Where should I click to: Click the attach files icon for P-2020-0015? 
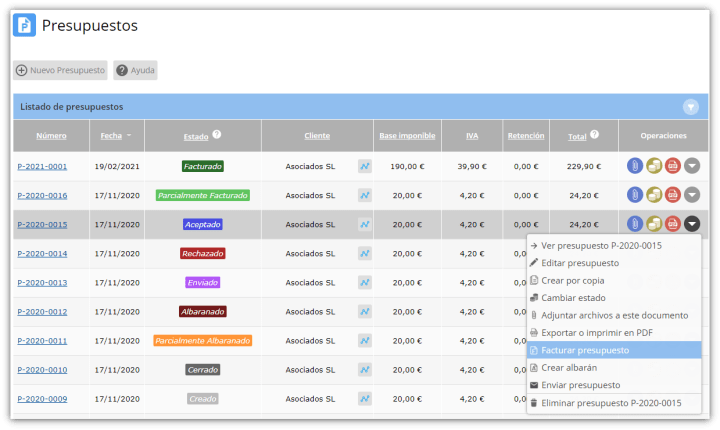635,224
